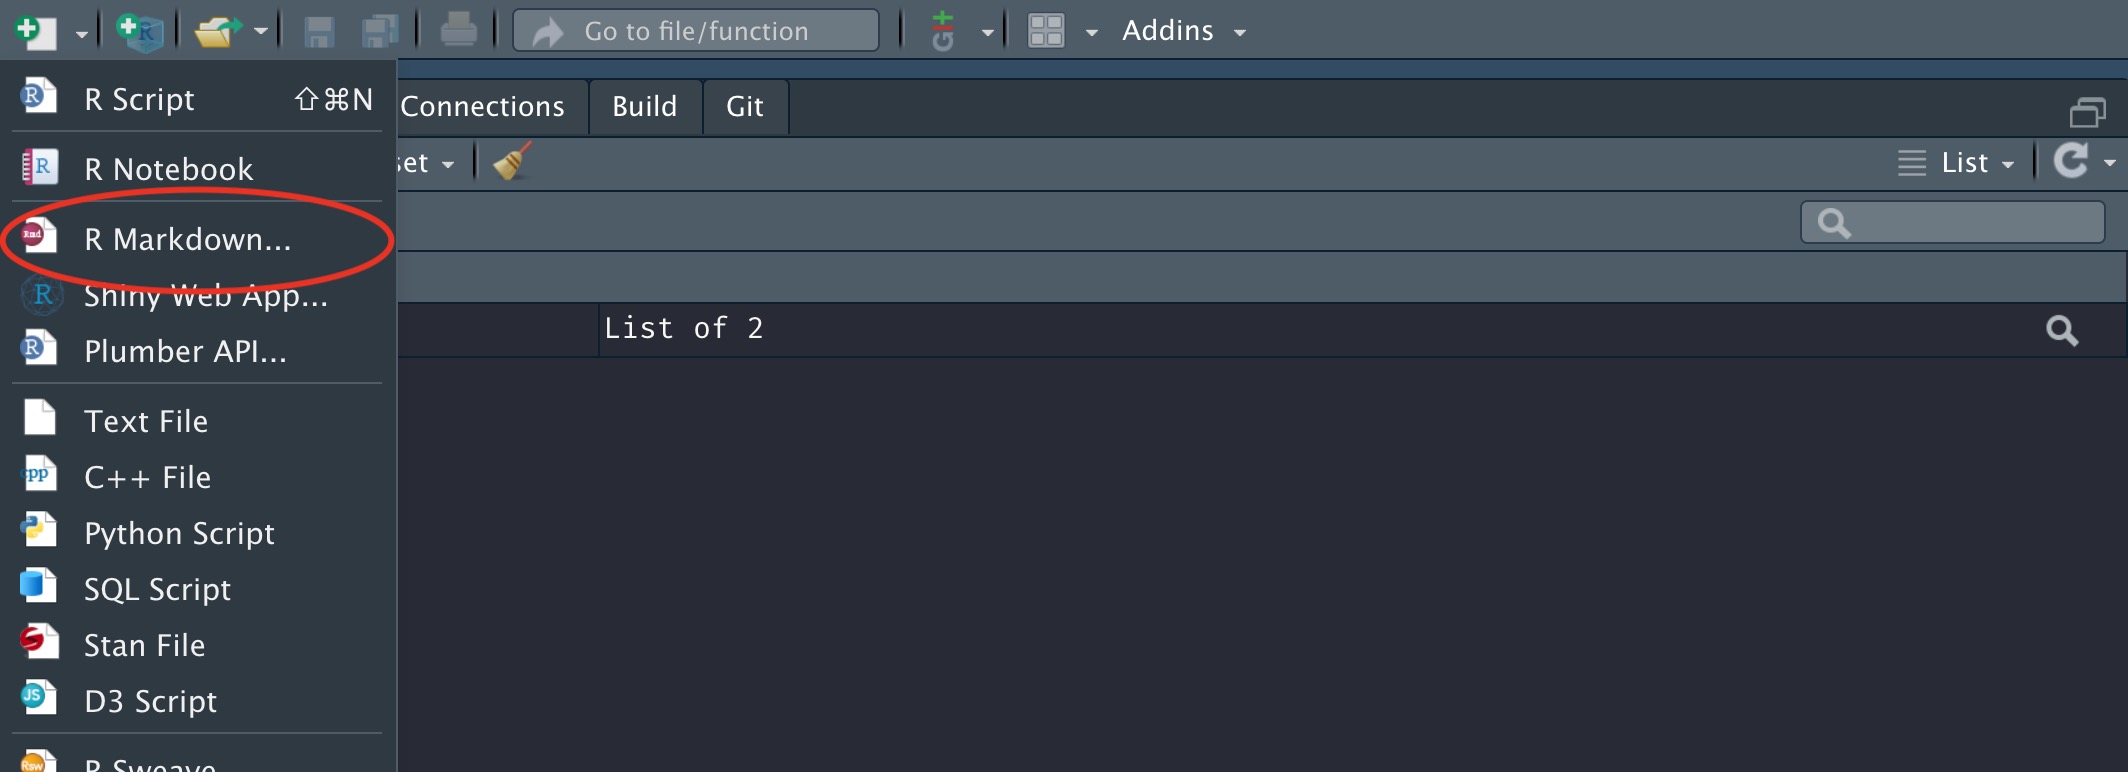Click the Save floppy disk icon
The width and height of the screenshot is (2128, 772).
pyautogui.click(x=319, y=31)
